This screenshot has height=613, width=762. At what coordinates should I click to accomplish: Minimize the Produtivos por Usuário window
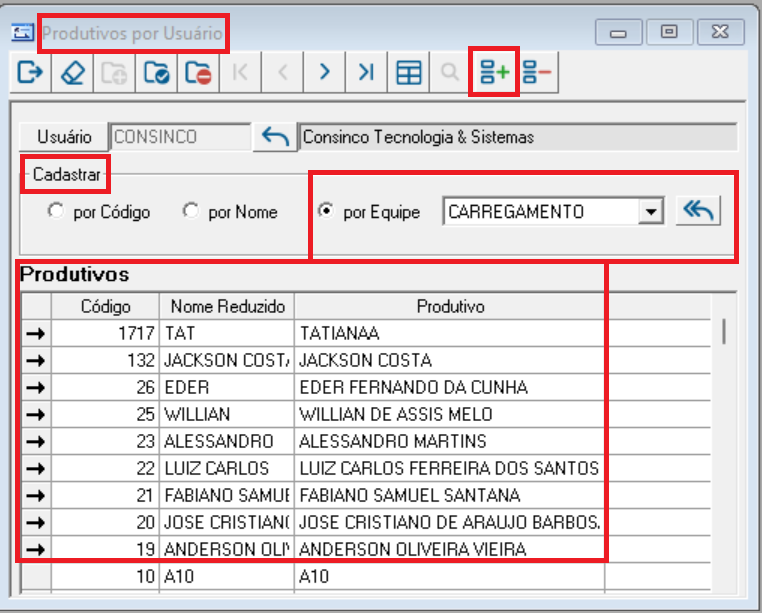[x=618, y=32]
